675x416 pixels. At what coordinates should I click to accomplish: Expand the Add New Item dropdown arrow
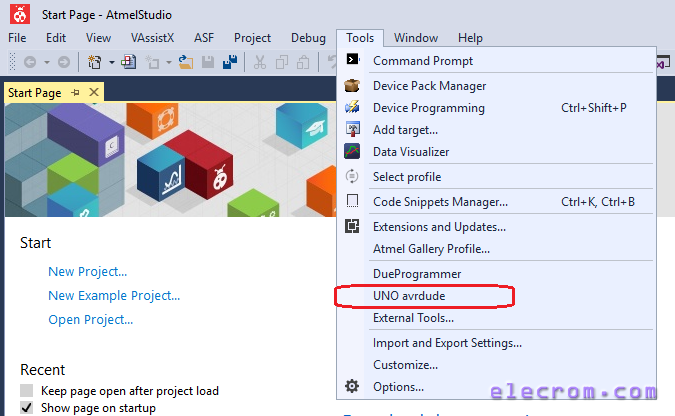pos(169,62)
